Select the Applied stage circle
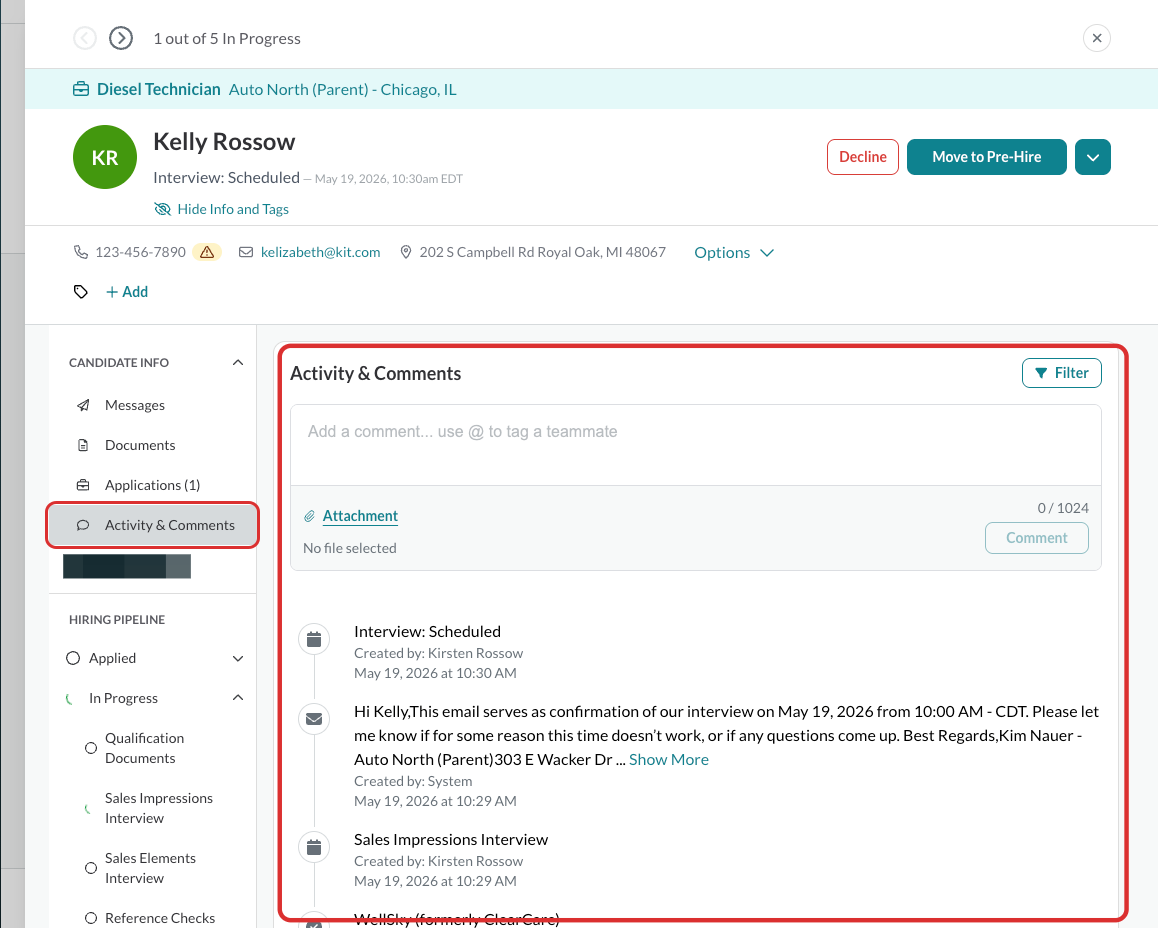The image size is (1158, 928). (72, 658)
